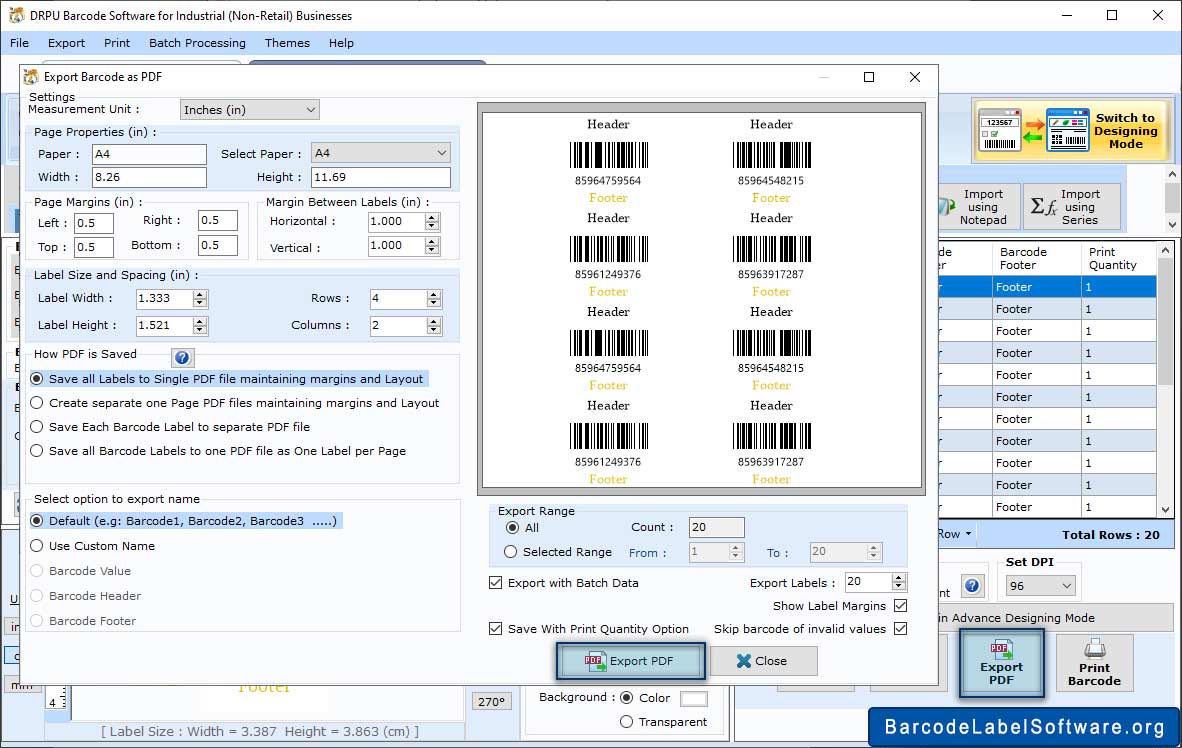Click the page Width input field

pos(149,177)
